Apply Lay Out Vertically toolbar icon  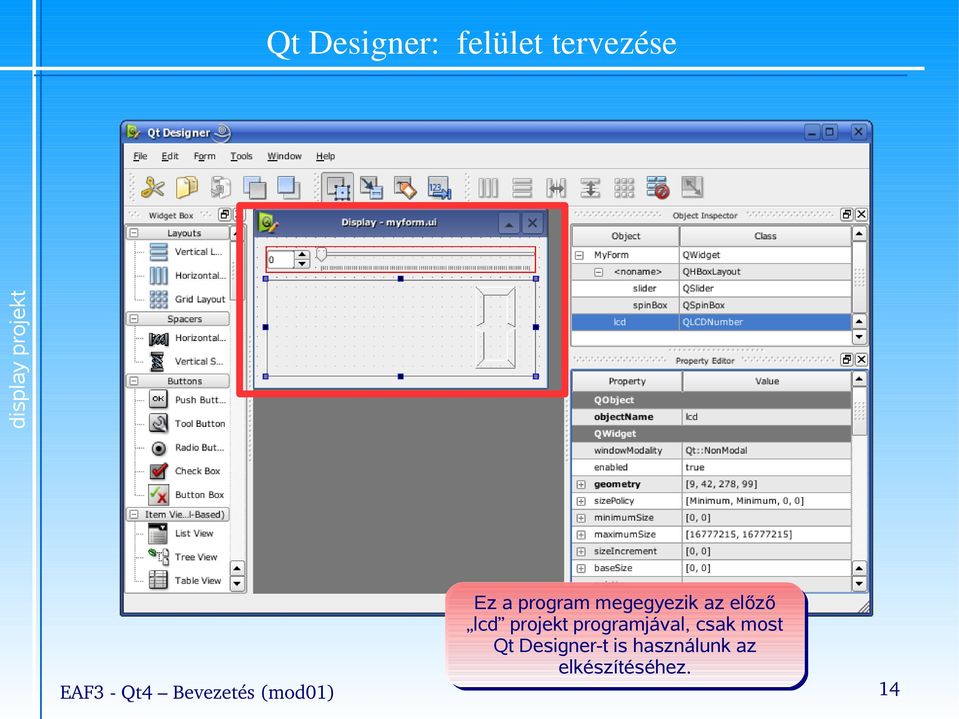(x=522, y=188)
